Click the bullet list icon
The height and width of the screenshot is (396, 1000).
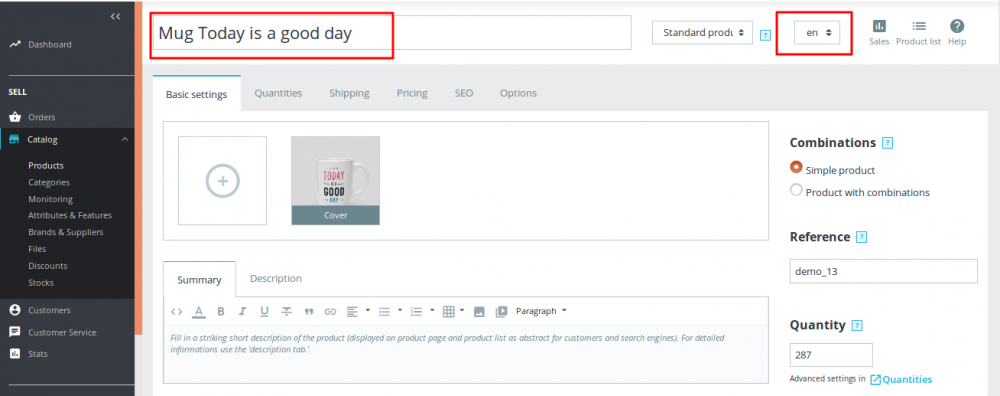click(385, 312)
